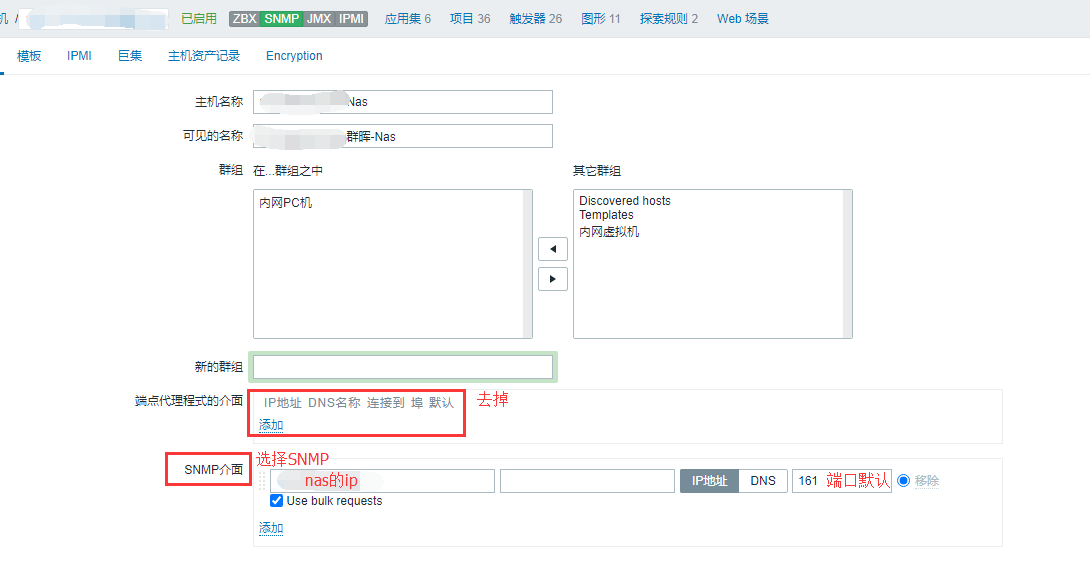Open the 模板 tab
Screen dimensions: 1090x561
[x=29, y=56]
